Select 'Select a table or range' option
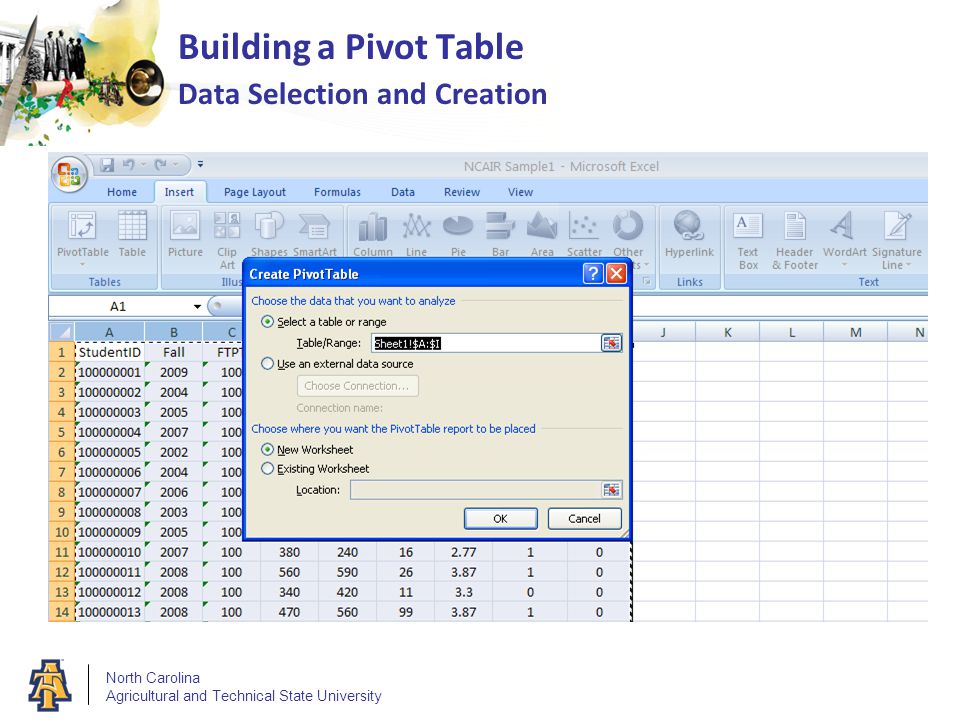Viewport: 960px width, 720px height. tap(267, 321)
